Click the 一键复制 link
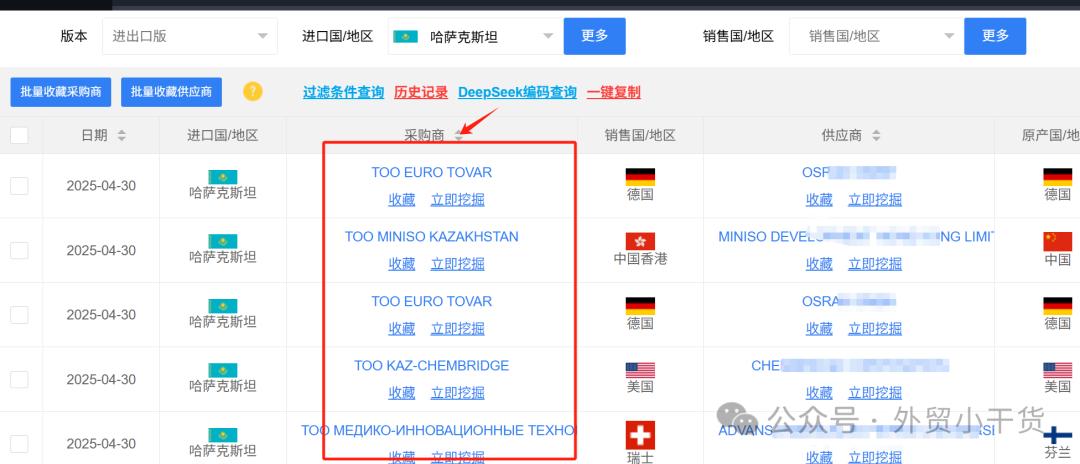 (x=614, y=92)
